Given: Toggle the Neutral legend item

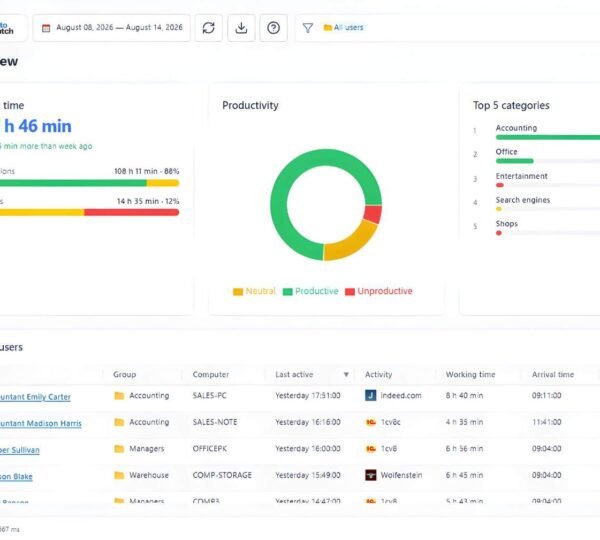Looking at the screenshot, I should click(254, 291).
